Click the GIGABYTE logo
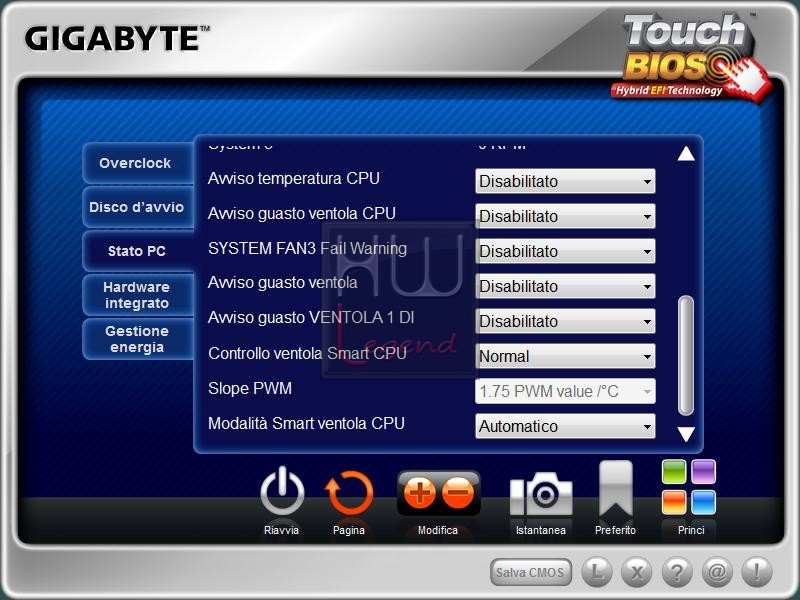 point(117,39)
